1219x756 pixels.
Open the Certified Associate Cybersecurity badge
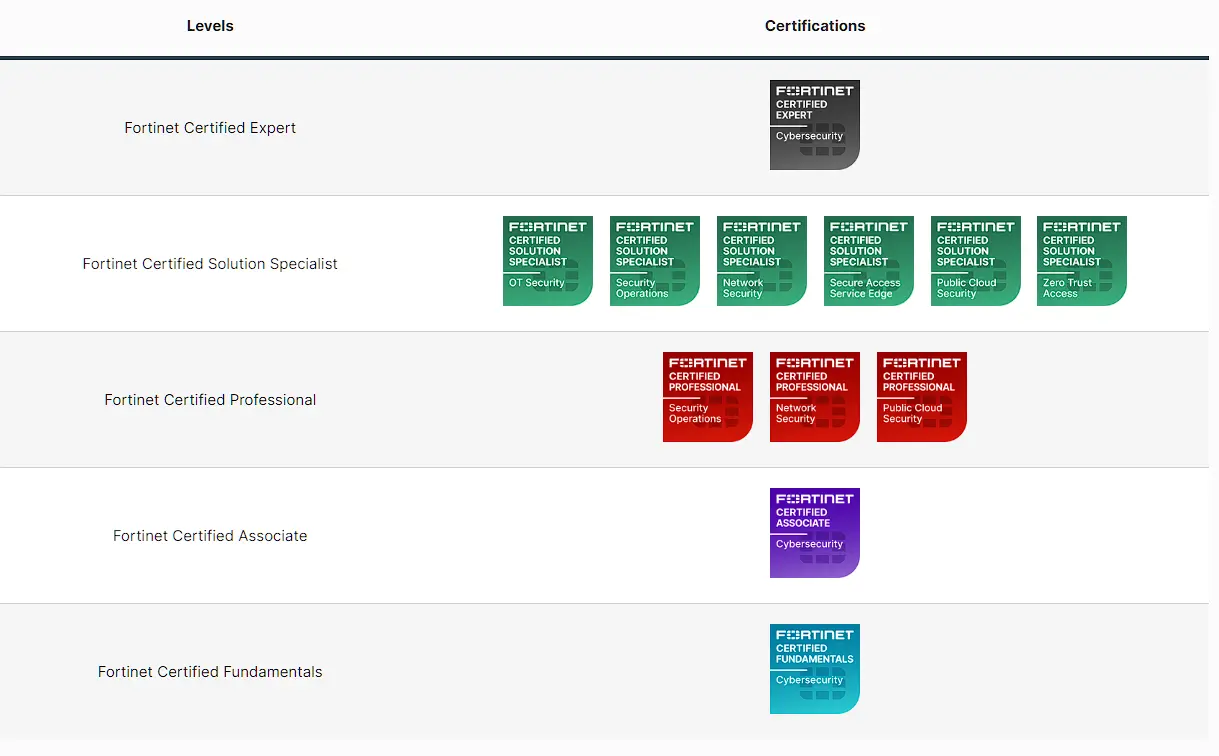pos(815,533)
